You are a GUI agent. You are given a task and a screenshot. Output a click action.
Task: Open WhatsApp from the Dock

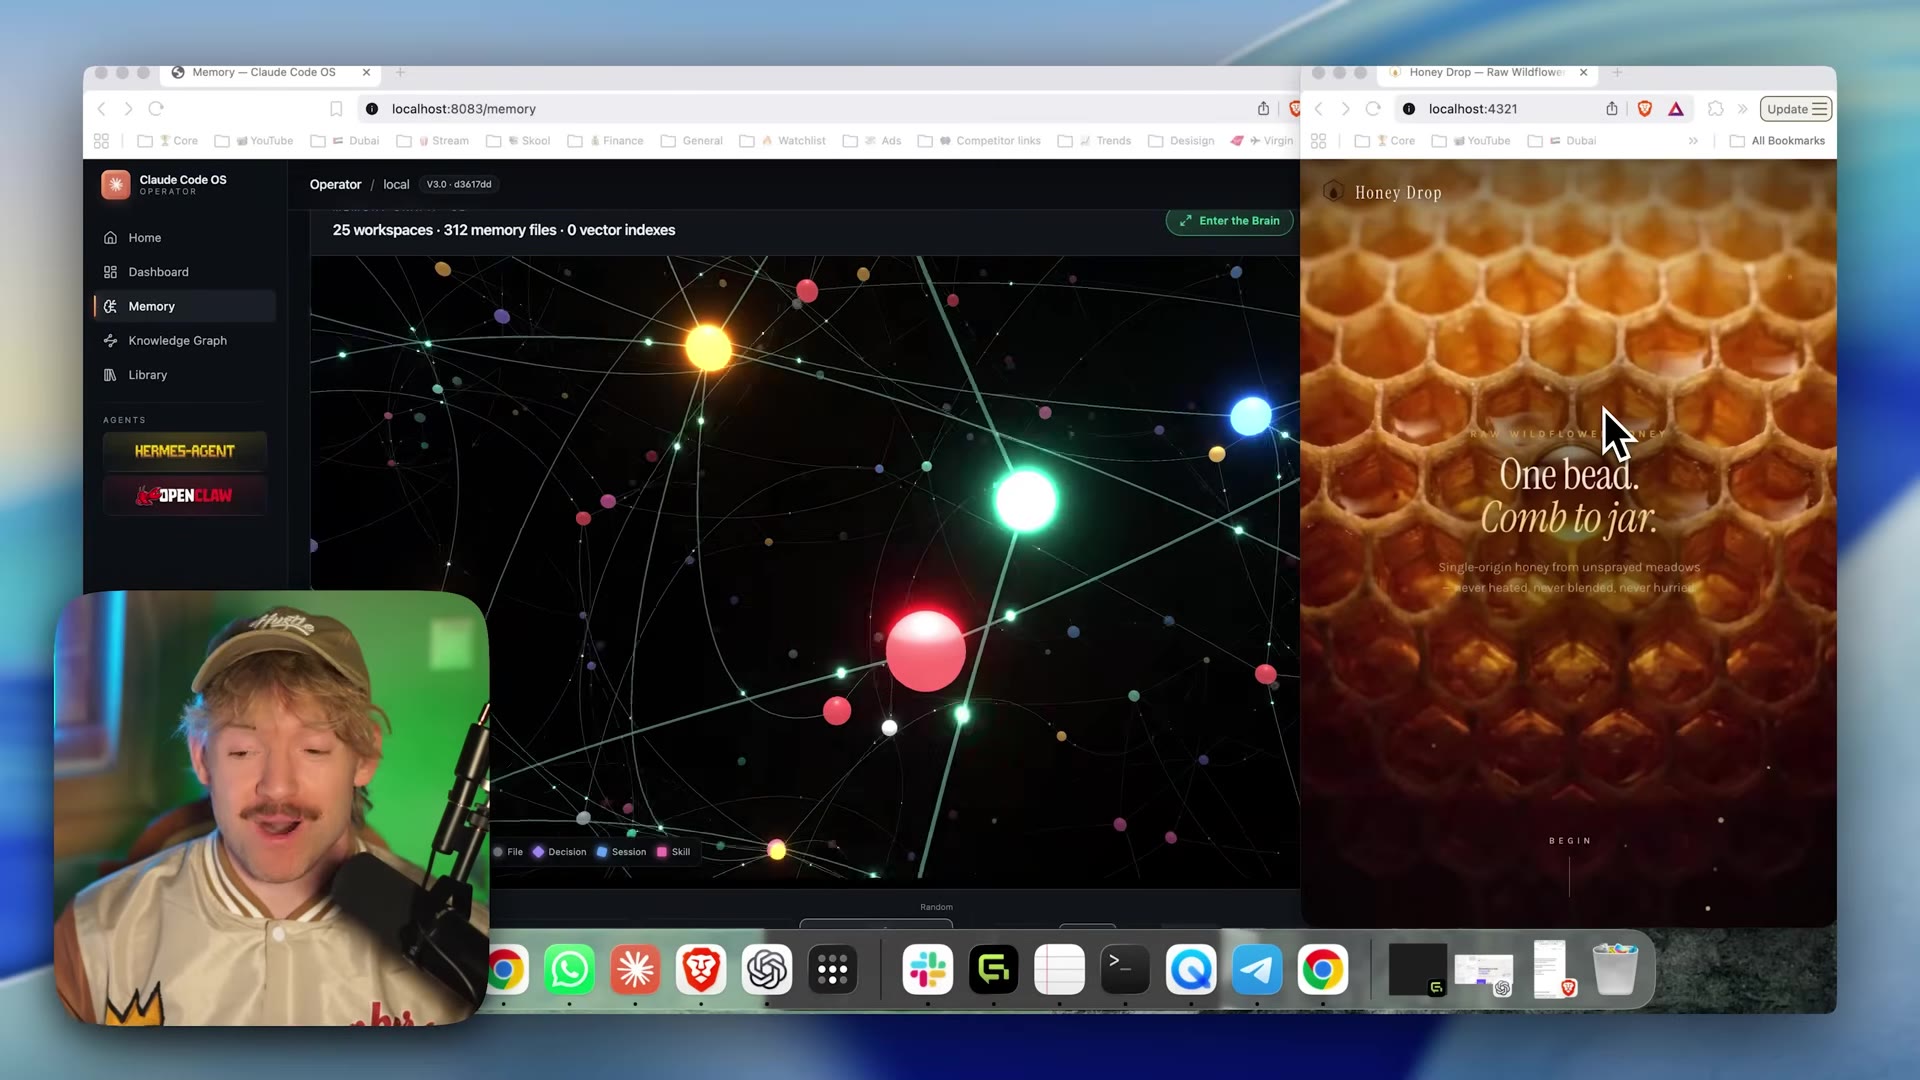(569, 969)
